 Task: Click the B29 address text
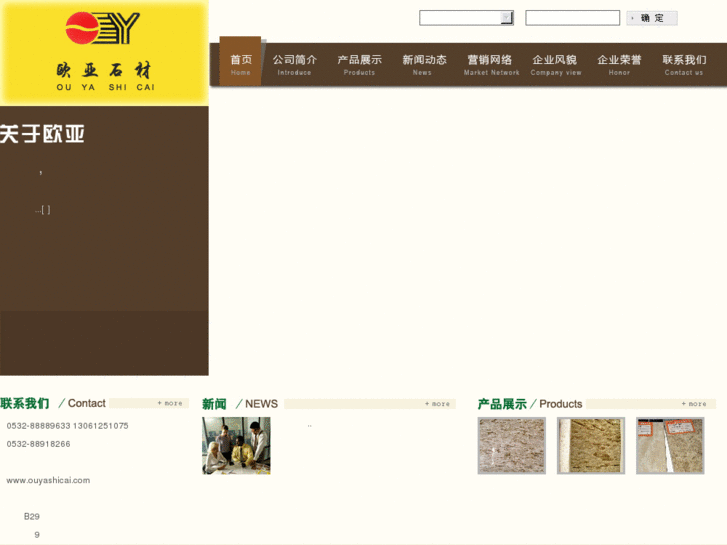point(32,516)
